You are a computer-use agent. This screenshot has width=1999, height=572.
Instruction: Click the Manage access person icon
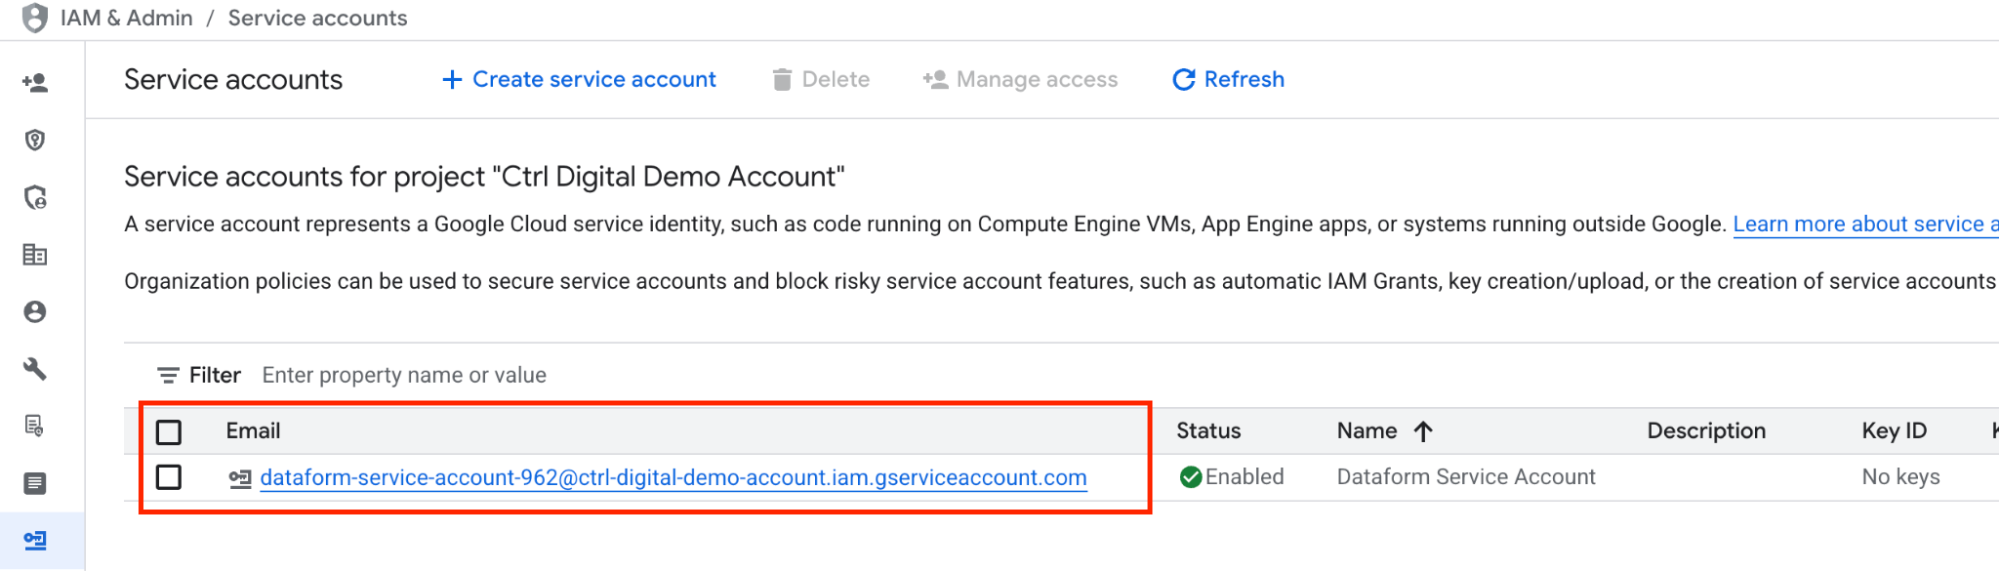click(x=935, y=80)
